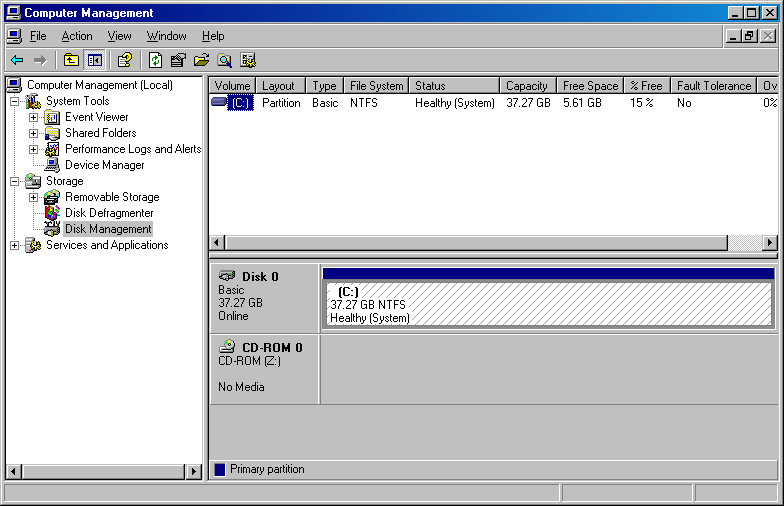
Task: Click the Free Space column header
Action: coord(590,86)
